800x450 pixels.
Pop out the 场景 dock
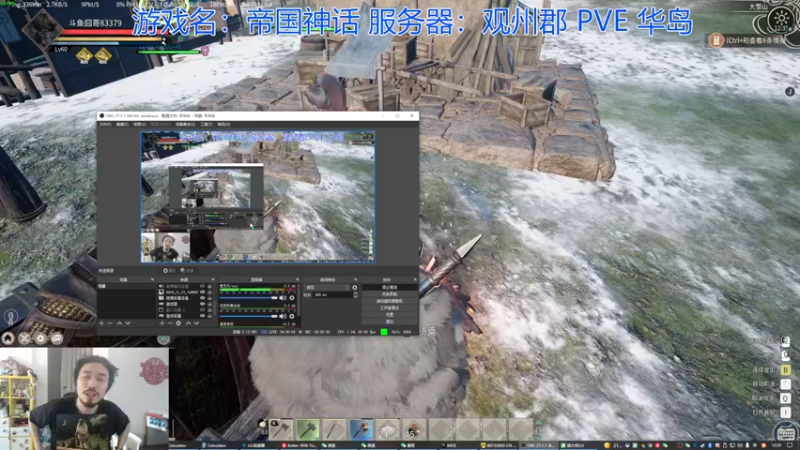click(153, 280)
